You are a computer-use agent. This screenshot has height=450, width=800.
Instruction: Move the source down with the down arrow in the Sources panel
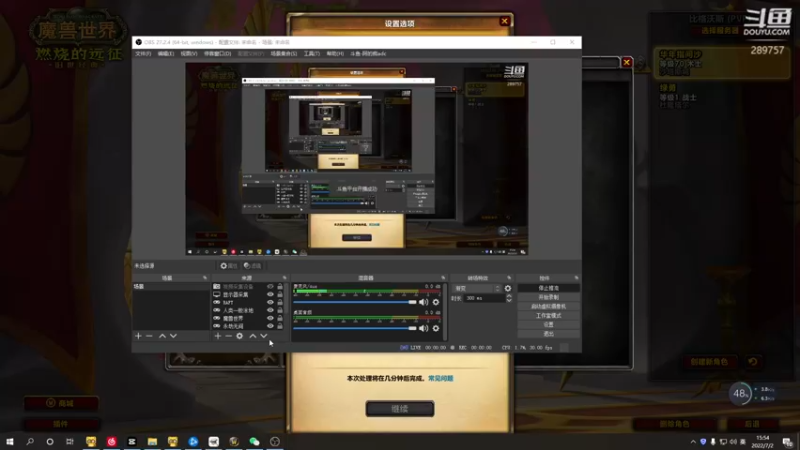tap(264, 336)
